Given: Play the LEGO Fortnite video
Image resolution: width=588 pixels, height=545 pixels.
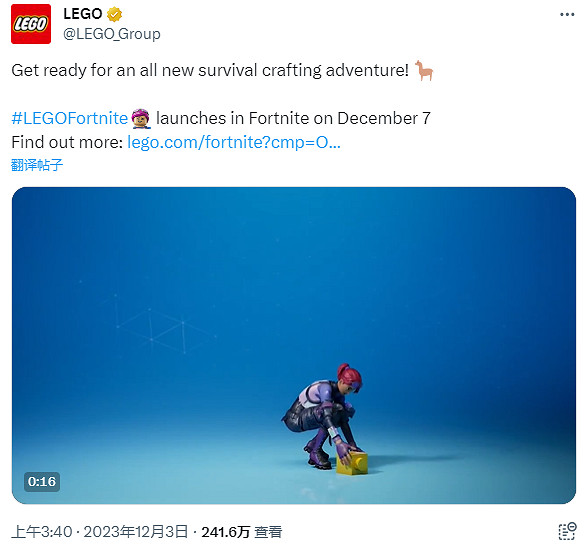Looking at the screenshot, I should pyautogui.click(x=294, y=345).
